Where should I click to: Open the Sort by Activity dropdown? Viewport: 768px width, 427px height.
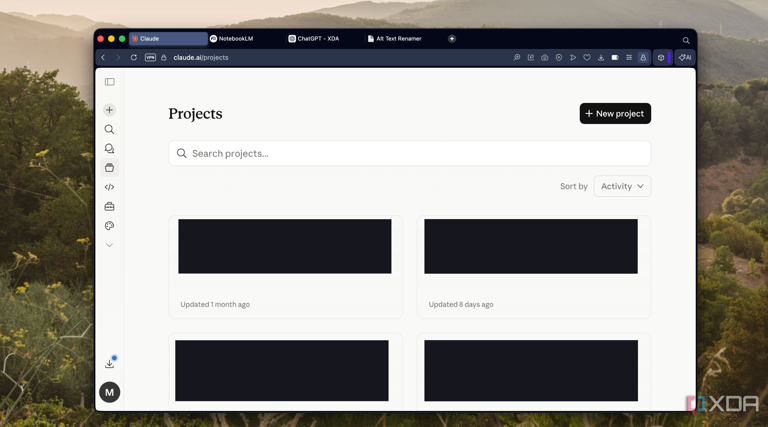(x=622, y=186)
